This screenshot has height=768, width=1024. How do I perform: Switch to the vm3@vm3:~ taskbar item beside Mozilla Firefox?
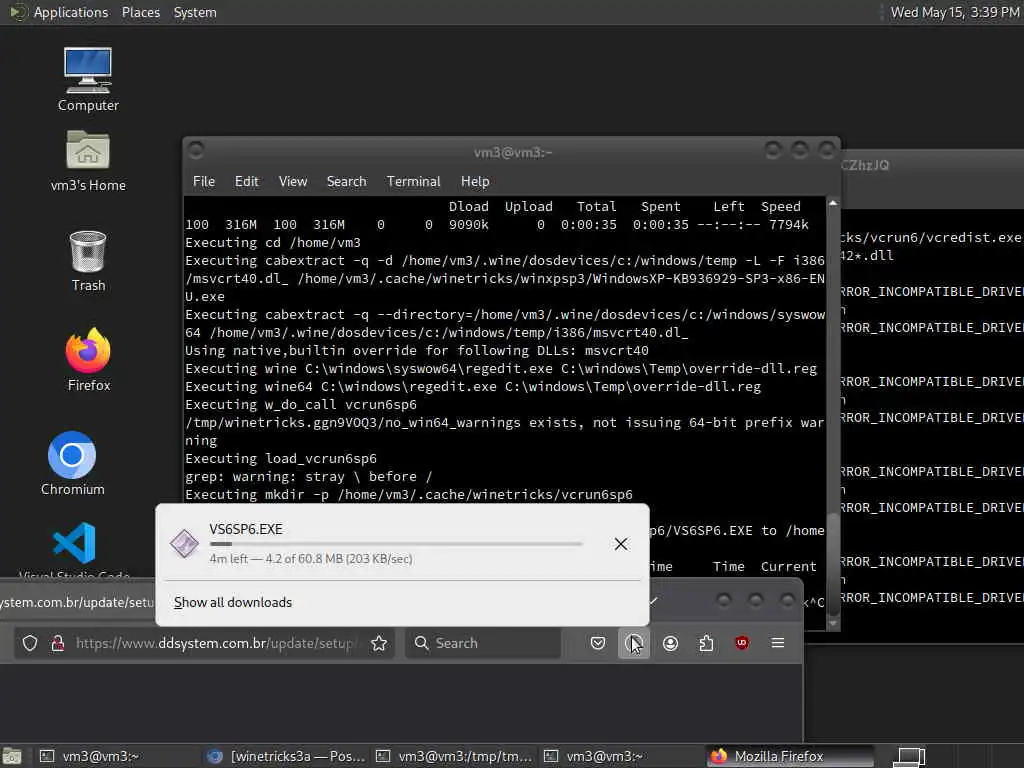click(622, 756)
